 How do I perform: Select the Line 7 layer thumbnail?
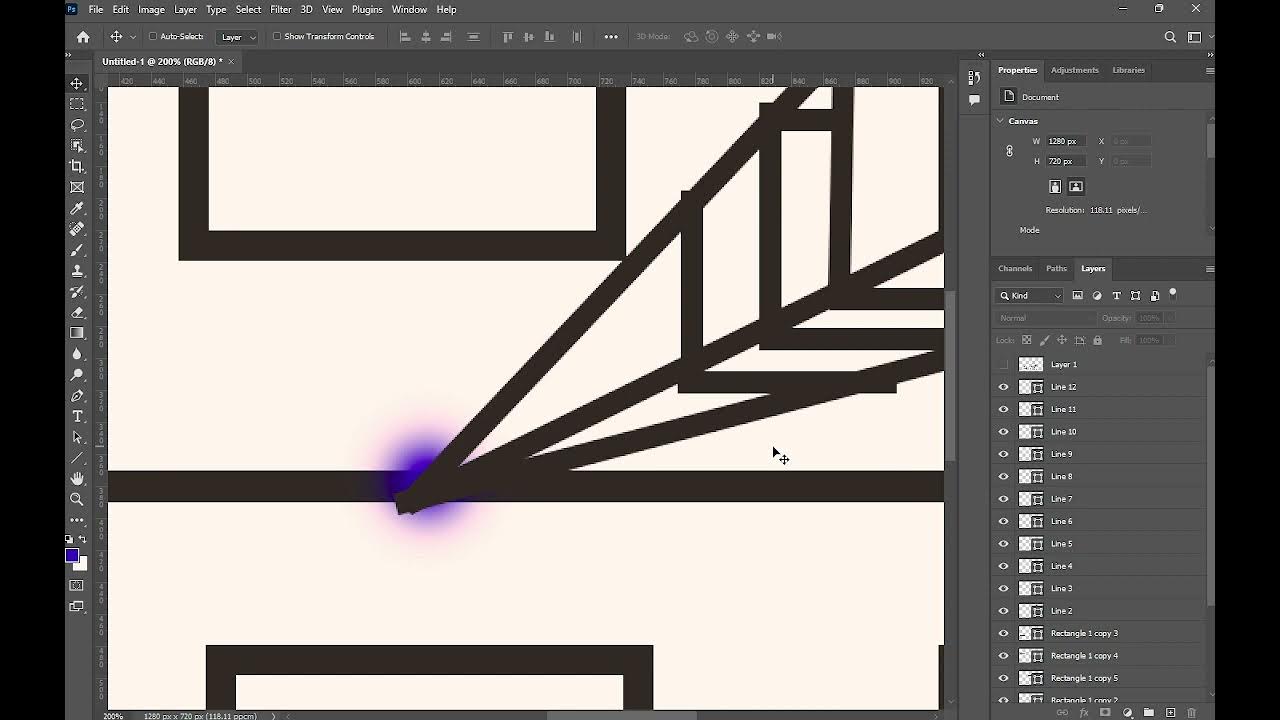[x=1031, y=499]
